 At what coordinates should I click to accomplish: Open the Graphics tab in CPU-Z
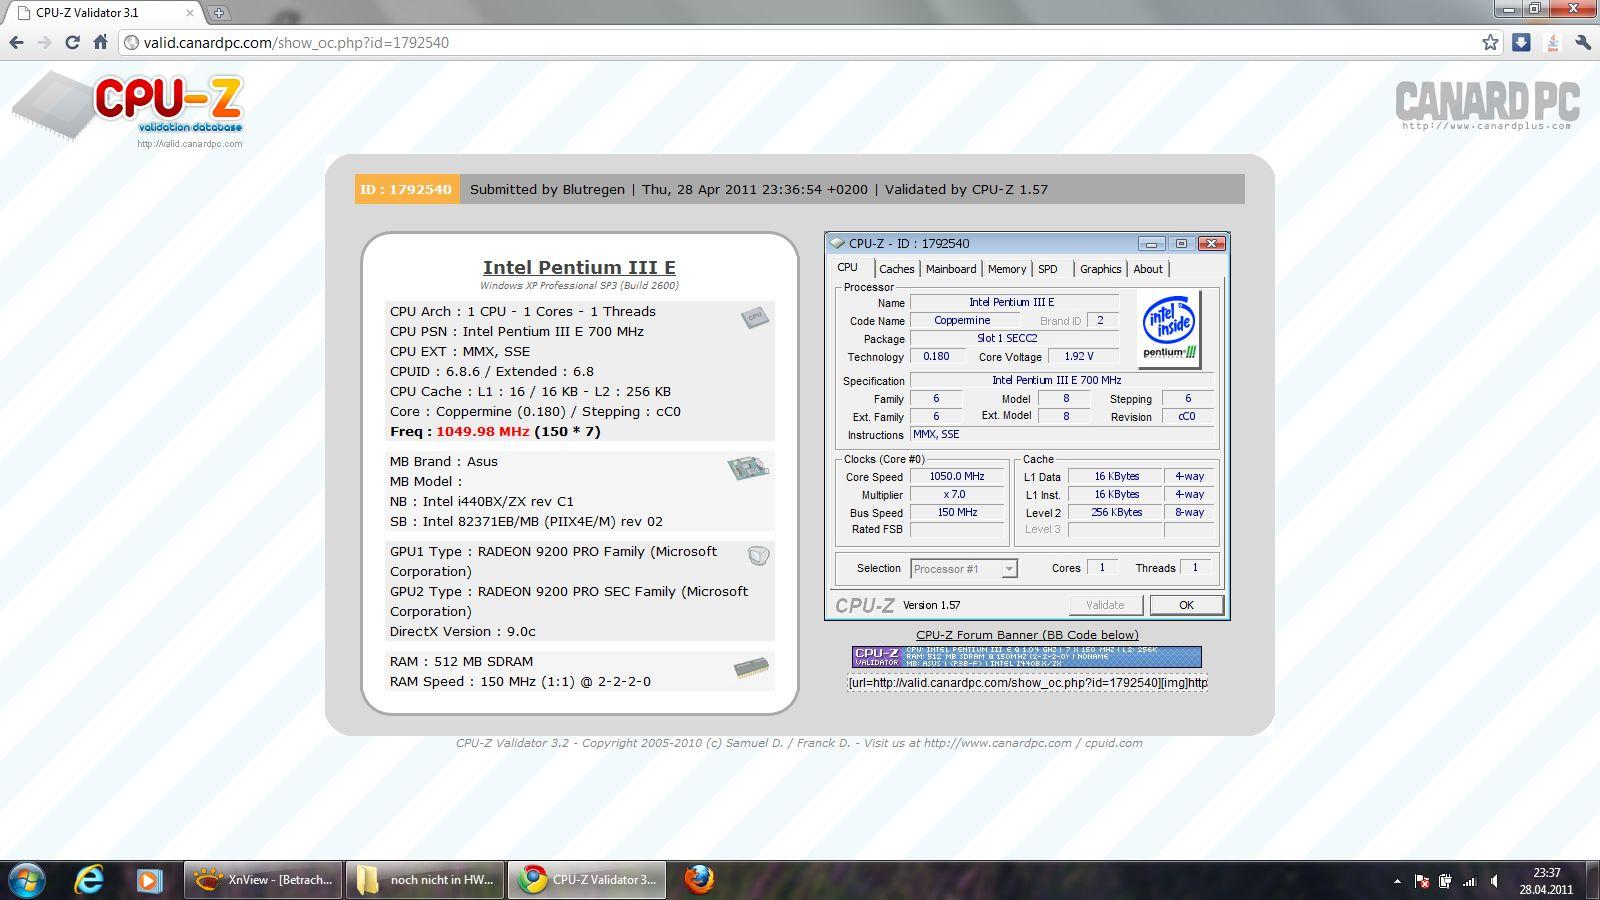pyautogui.click(x=1100, y=269)
